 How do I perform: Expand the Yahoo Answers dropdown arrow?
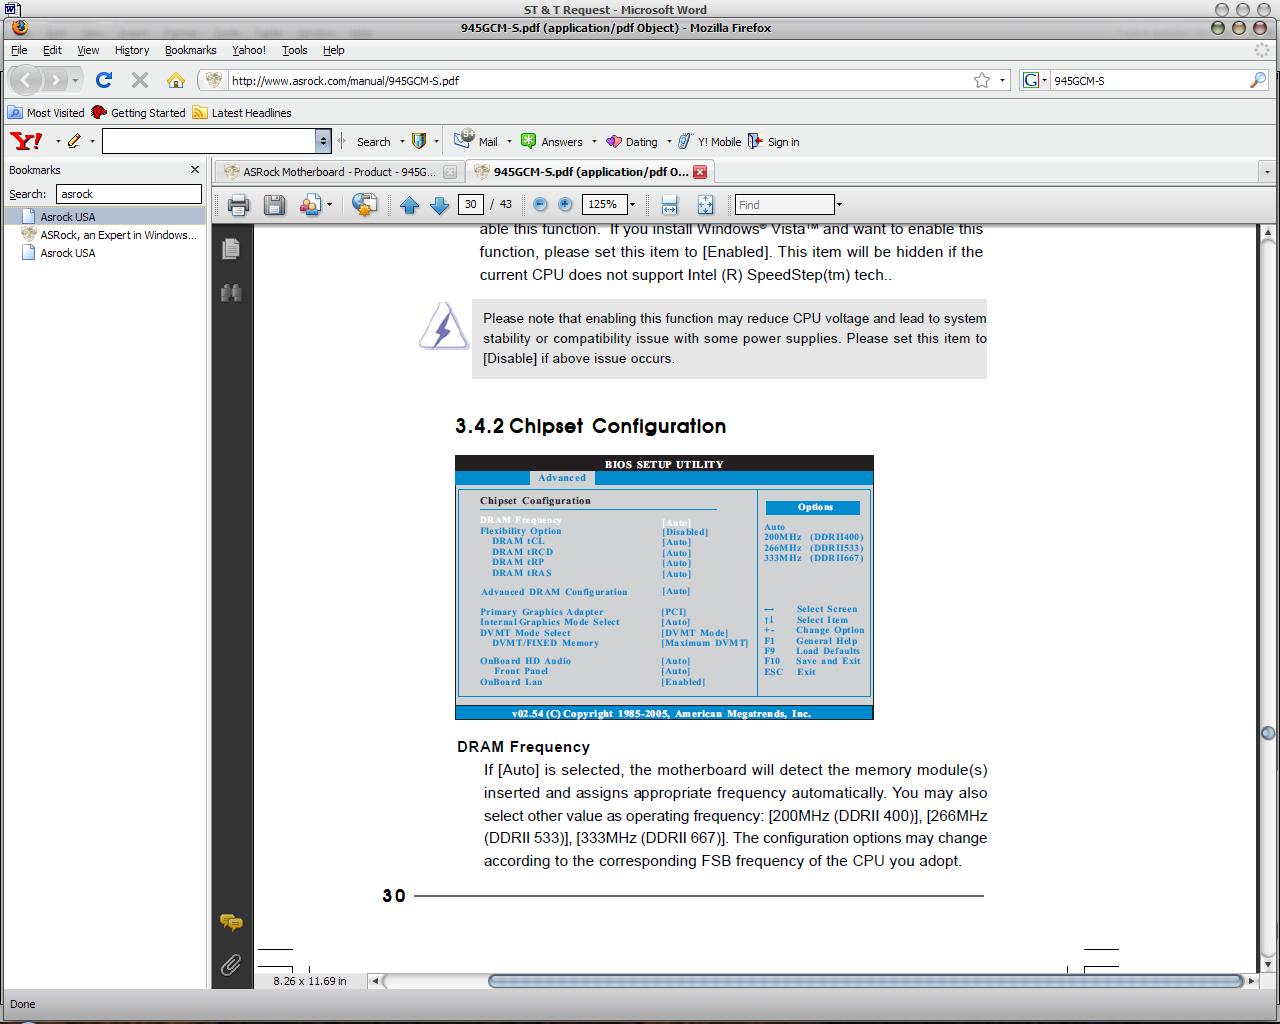[594, 142]
